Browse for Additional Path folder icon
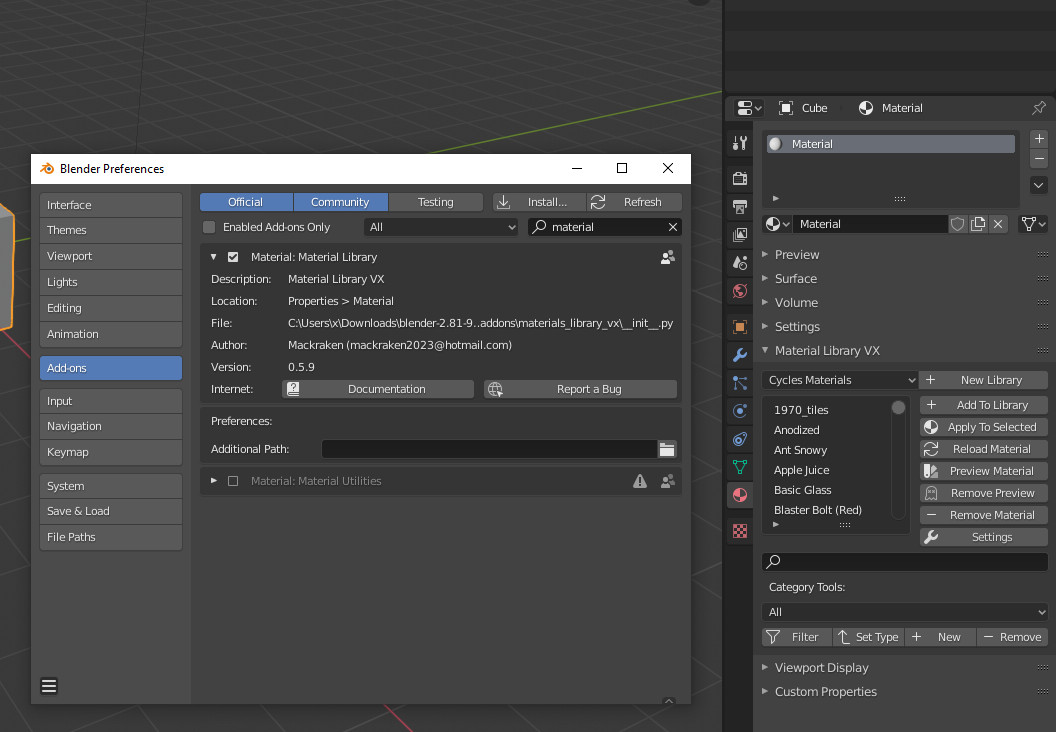This screenshot has width=1056, height=732. coord(667,450)
